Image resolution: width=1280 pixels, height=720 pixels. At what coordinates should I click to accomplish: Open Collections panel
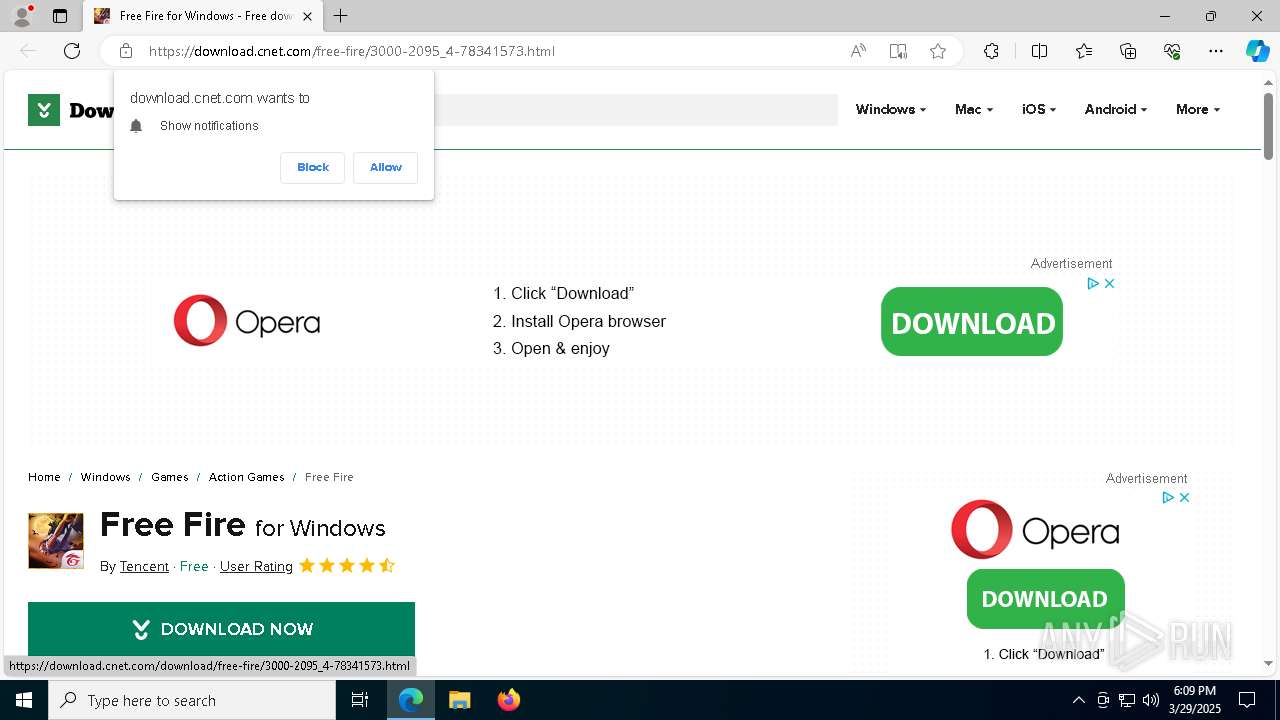point(1128,51)
